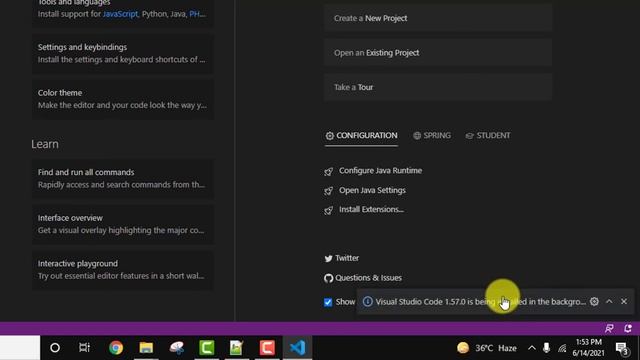Viewport: 640px width, 360px height.
Task: Open Configure Java Runtime rocket icon
Action: click(x=329, y=171)
